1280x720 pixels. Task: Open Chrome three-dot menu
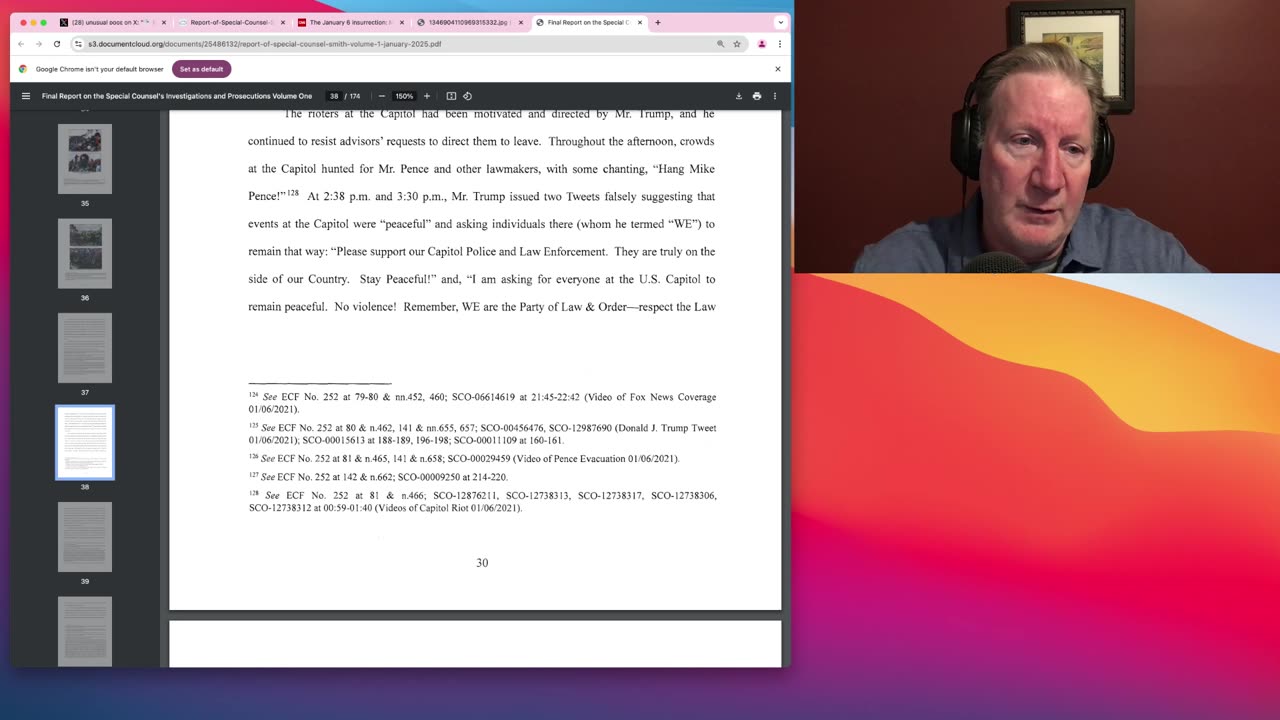coord(779,44)
